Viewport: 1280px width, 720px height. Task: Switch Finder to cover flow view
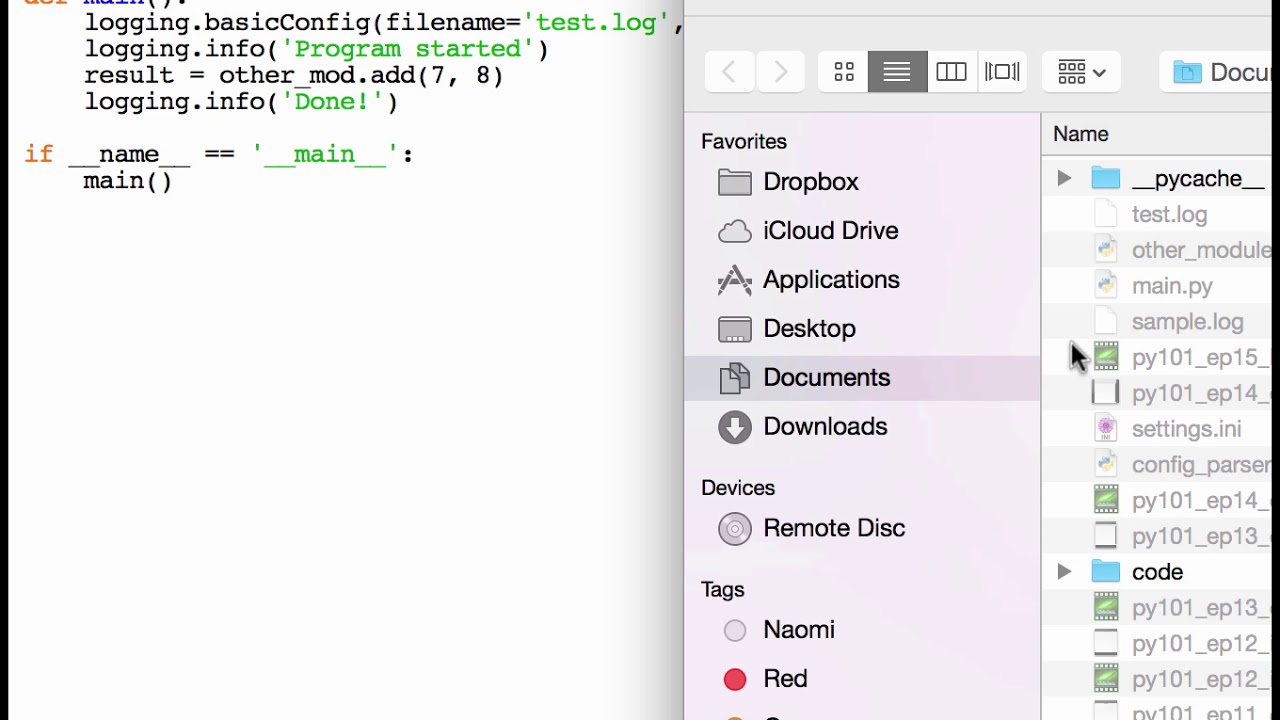click(x=1002, y=72)
